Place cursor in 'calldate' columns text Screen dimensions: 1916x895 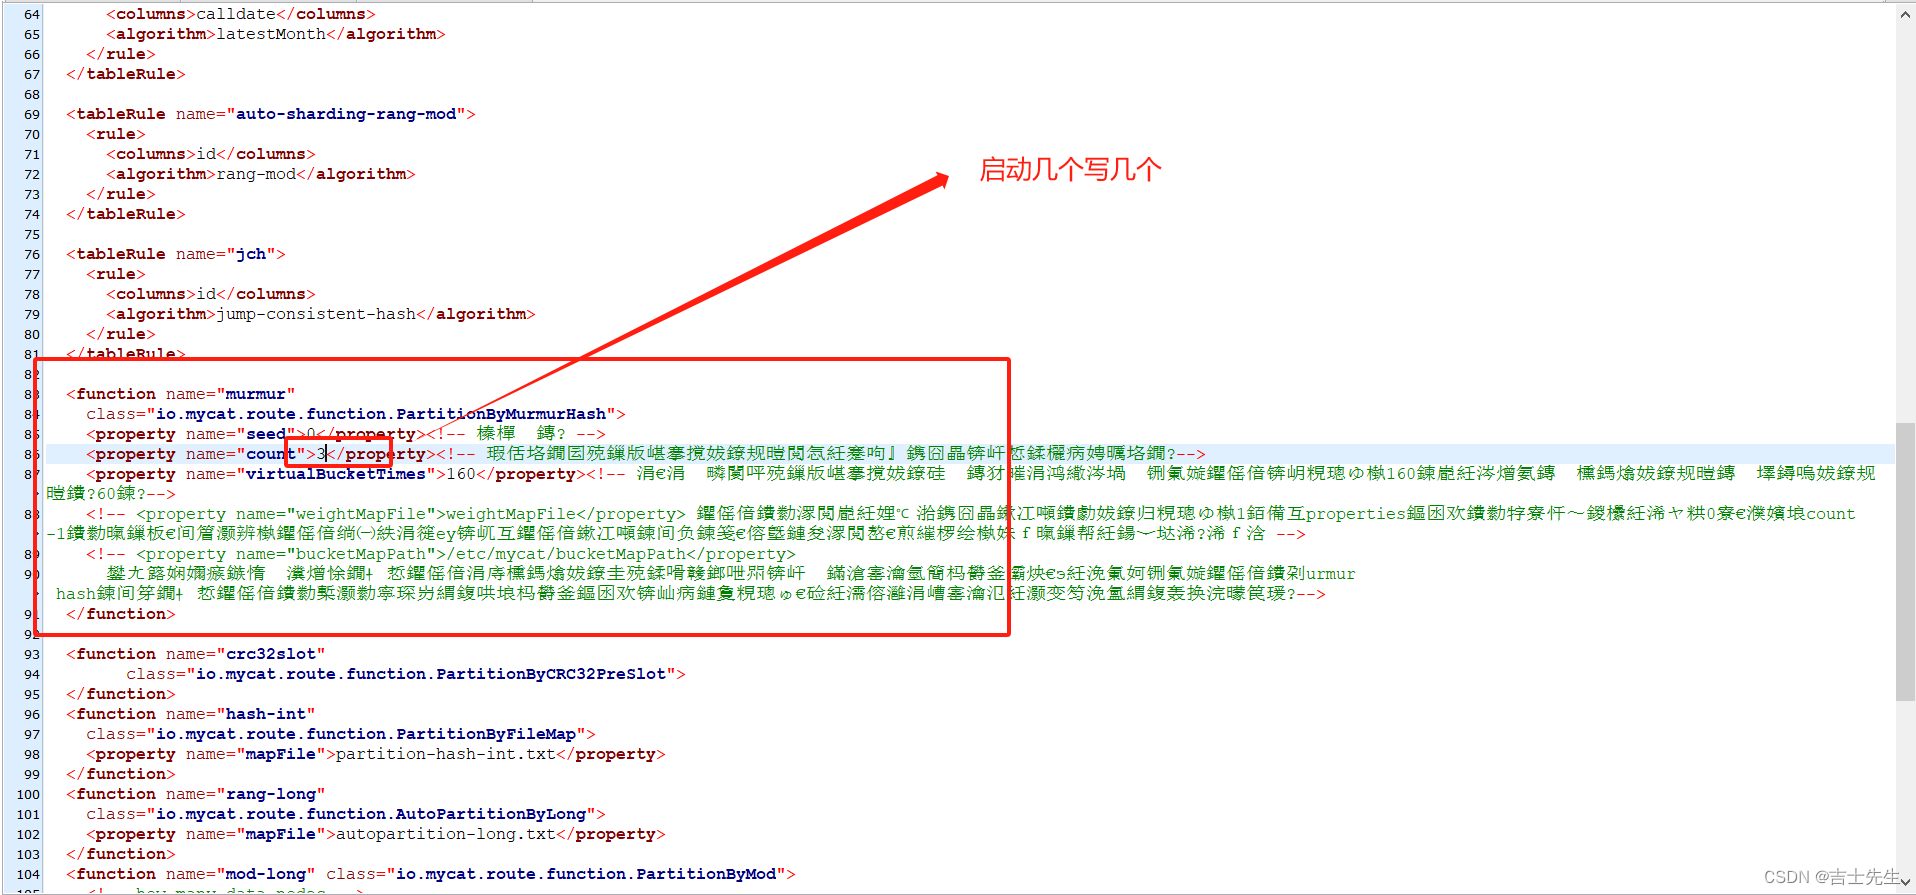pos(236,14)
